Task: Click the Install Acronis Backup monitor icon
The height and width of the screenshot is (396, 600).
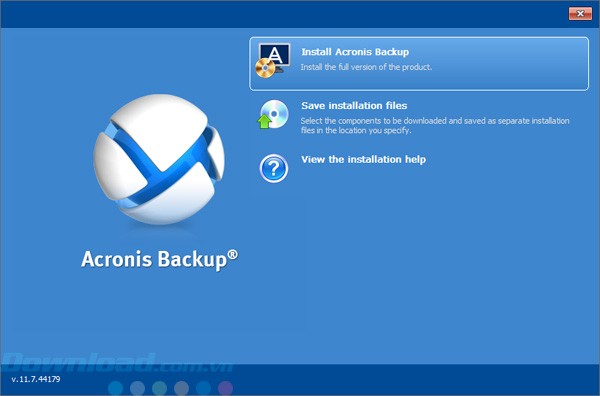Action: pyautogui.click(x=273, y=60)
